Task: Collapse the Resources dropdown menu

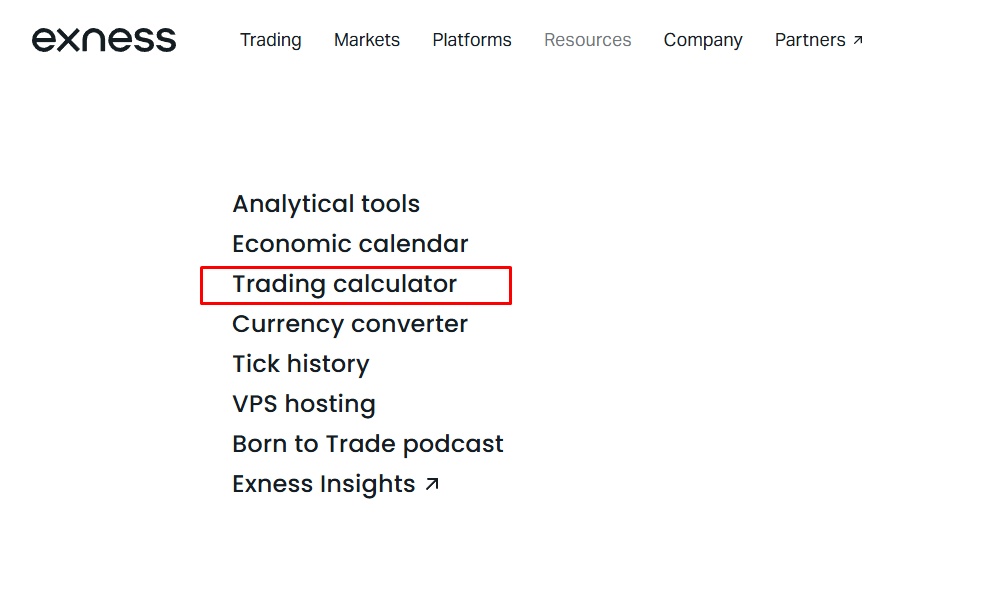Action: tap(587, 40)
